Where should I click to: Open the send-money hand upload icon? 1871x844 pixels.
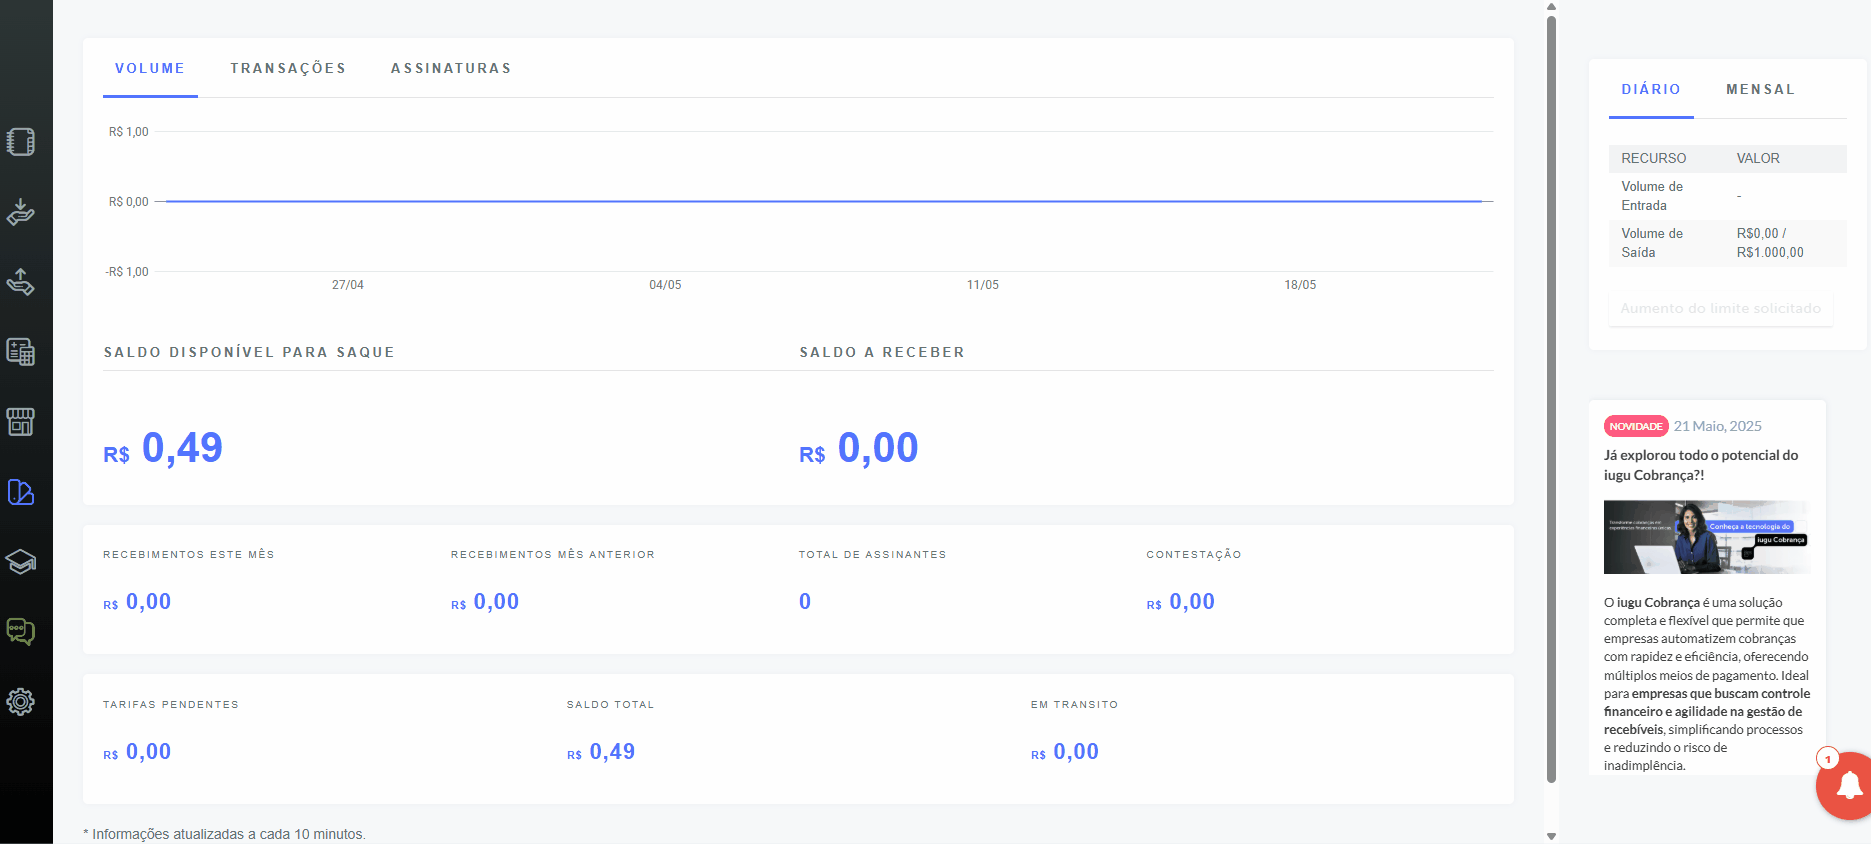tap(21, 282)
